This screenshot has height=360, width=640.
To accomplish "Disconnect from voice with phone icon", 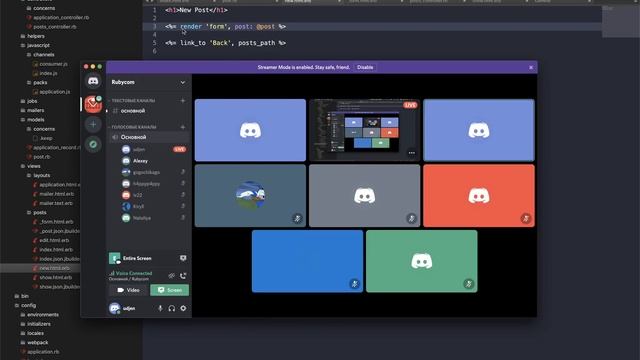I will [x=183, y=276].
